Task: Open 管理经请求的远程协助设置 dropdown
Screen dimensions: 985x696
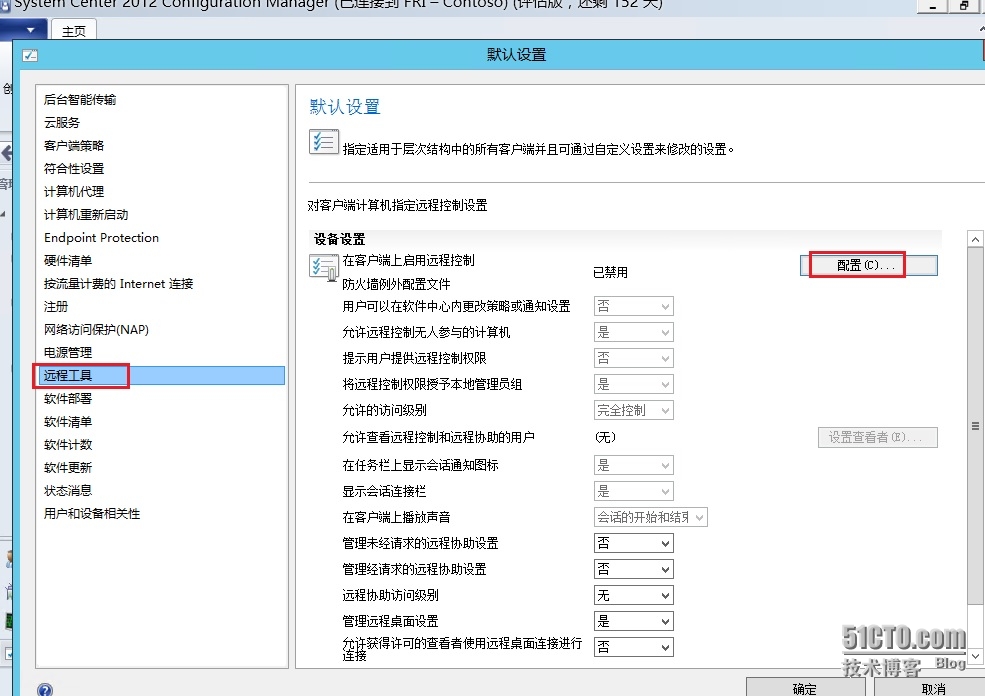Action: click(633, 569)
